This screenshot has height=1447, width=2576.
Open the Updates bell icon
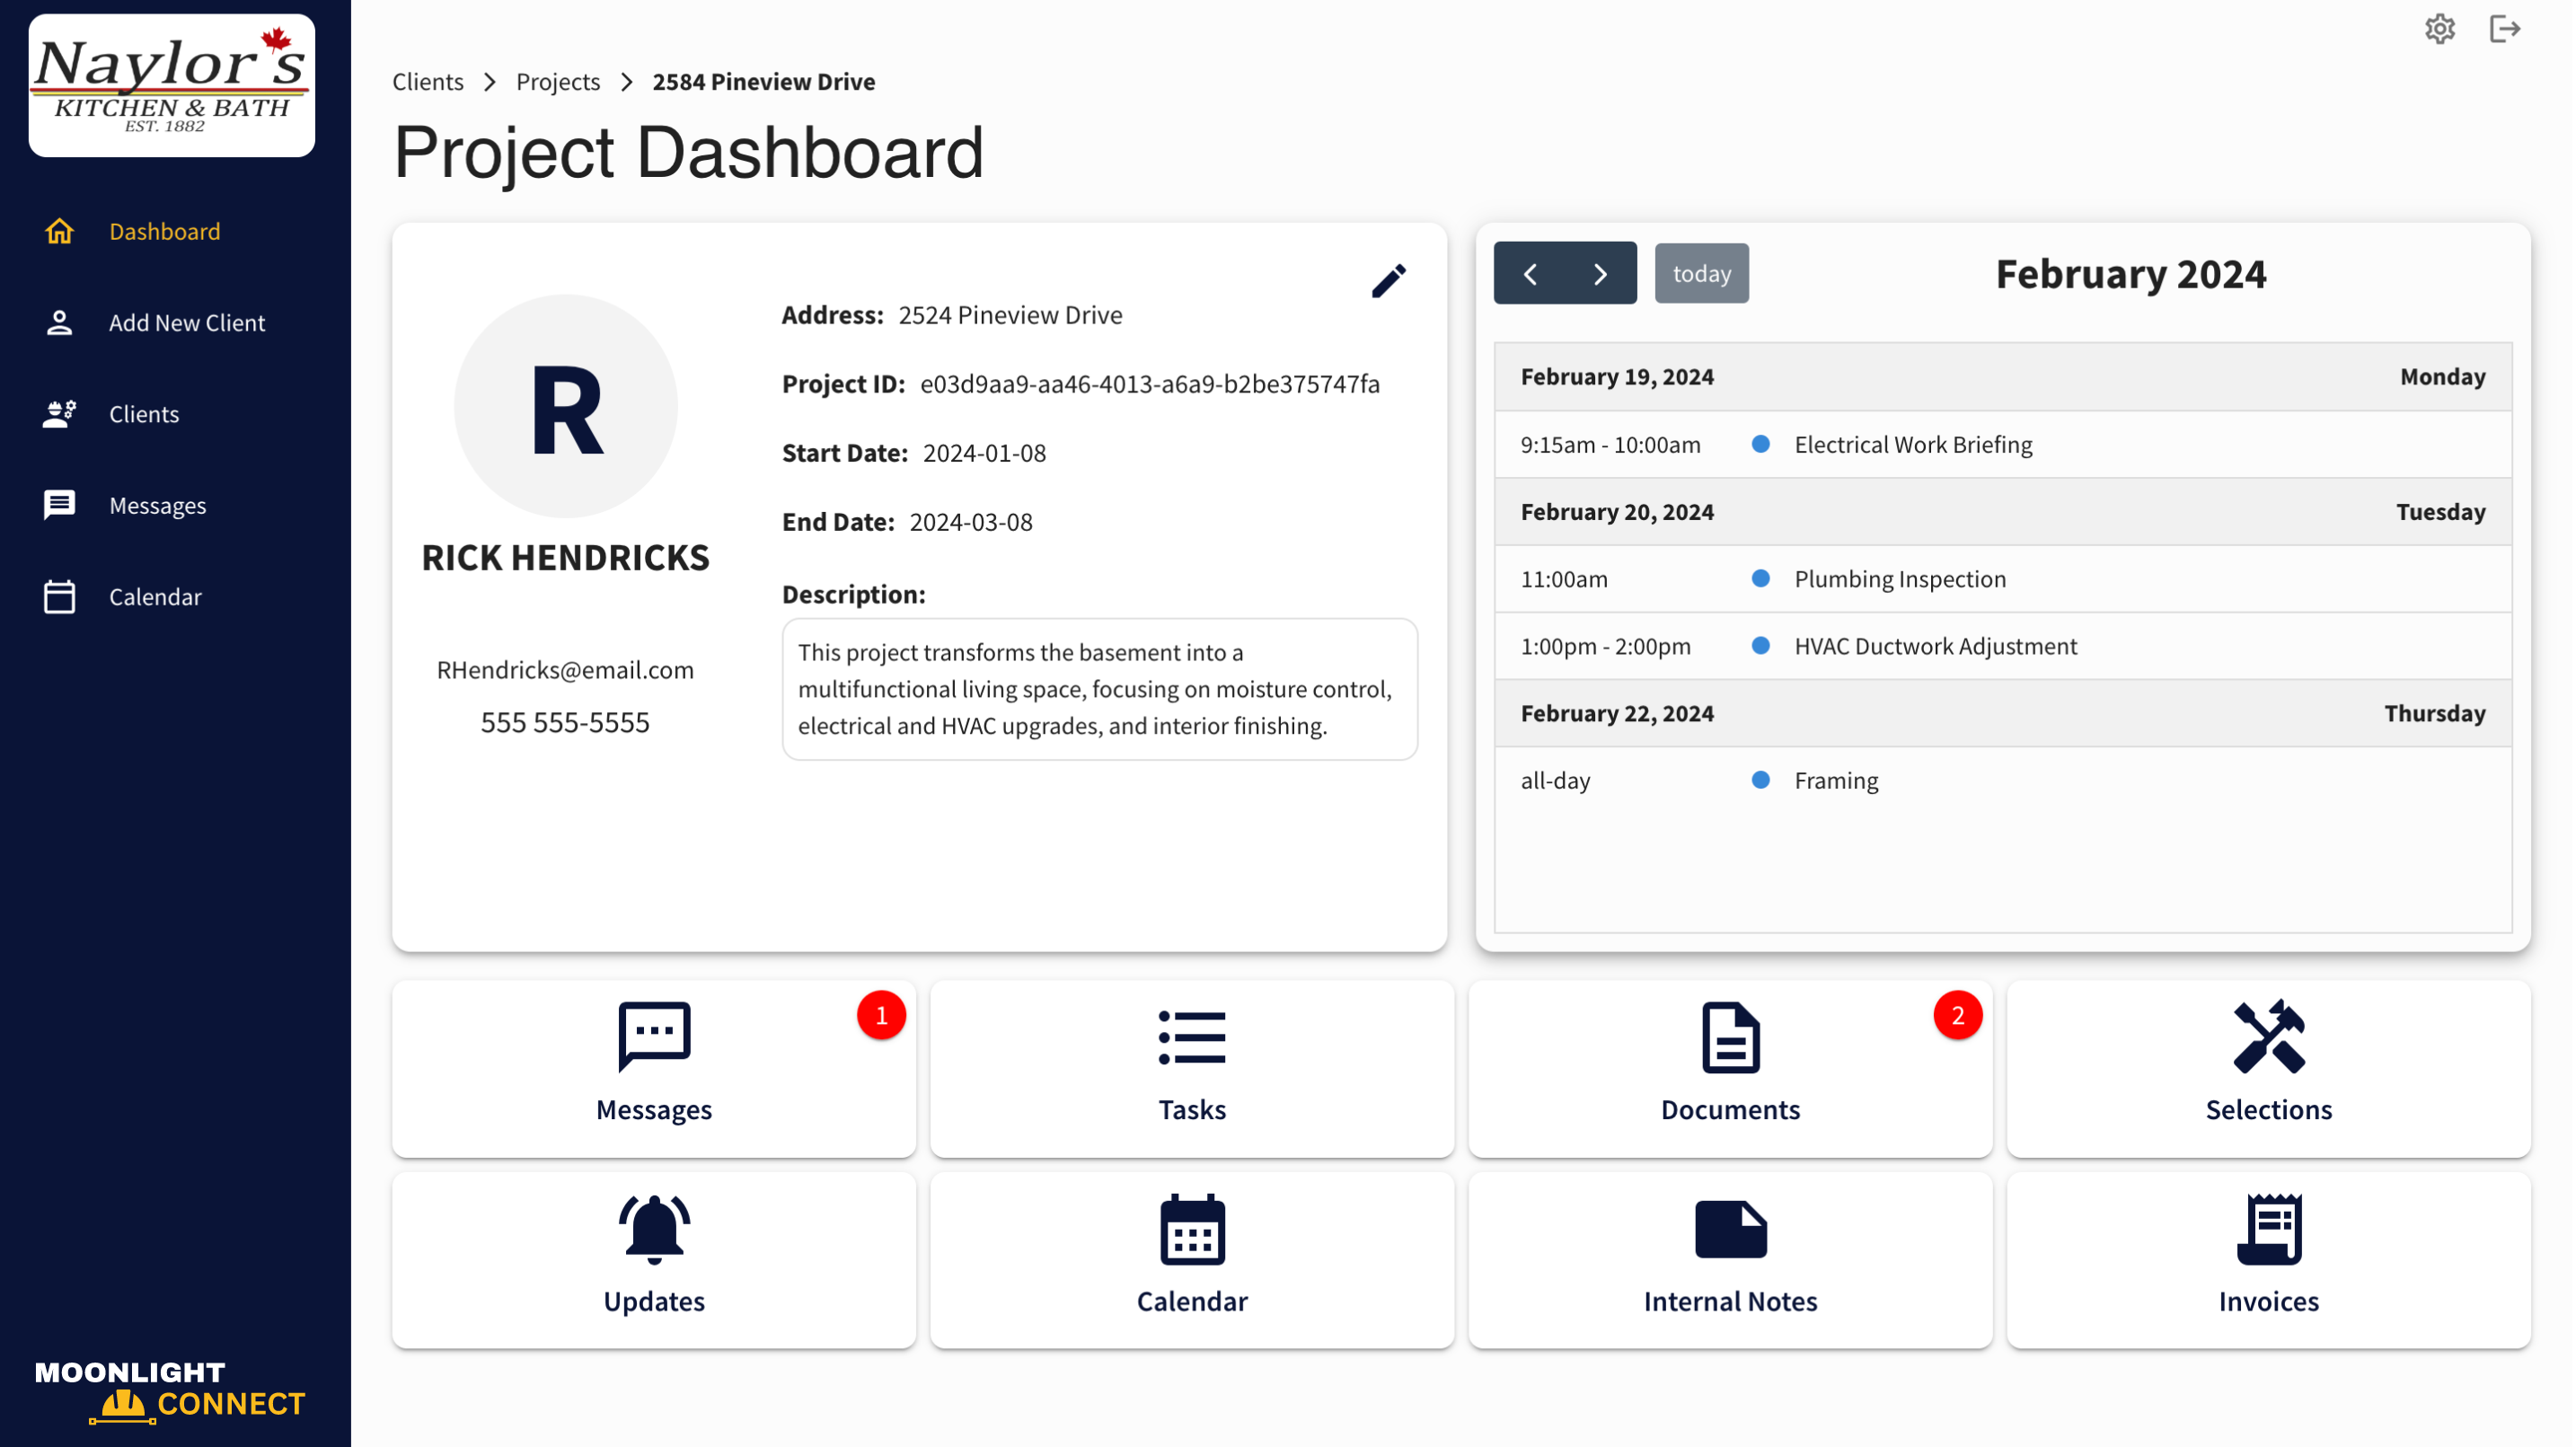tap(654, 1229)
